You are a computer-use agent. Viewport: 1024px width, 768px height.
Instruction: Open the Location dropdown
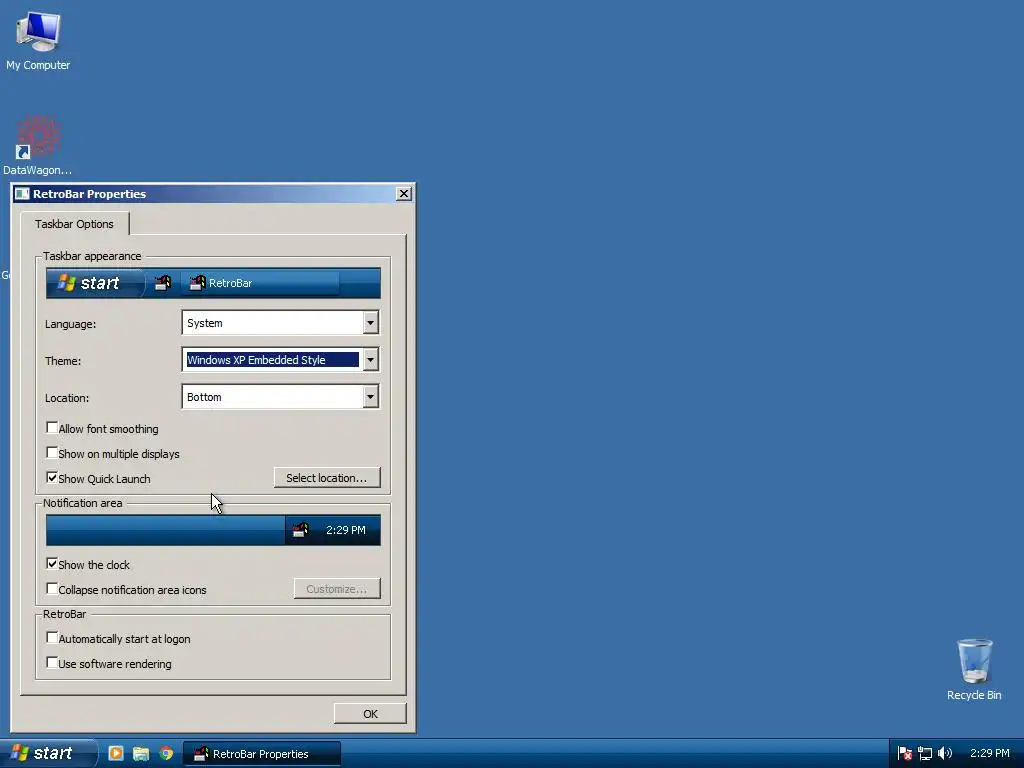point(280,396)
